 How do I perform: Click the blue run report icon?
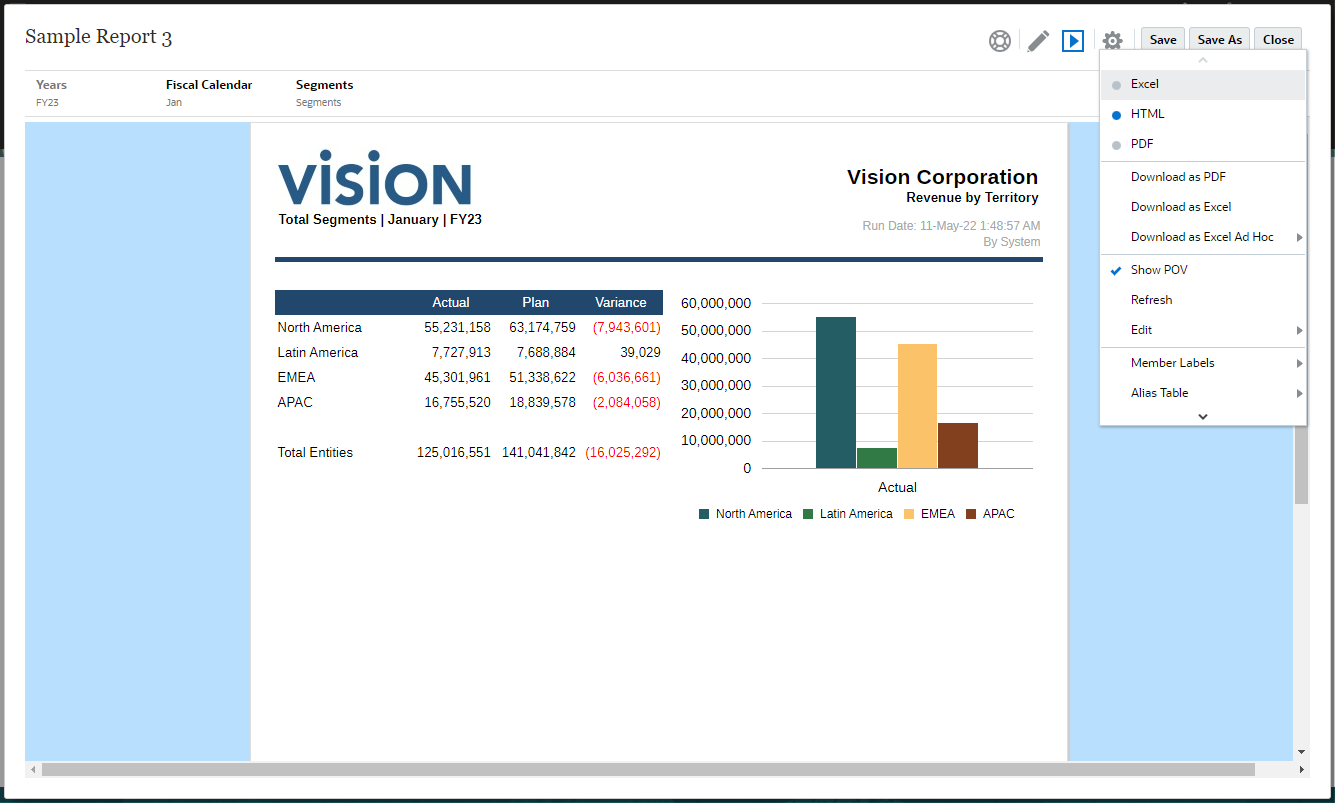(1073, 41)
